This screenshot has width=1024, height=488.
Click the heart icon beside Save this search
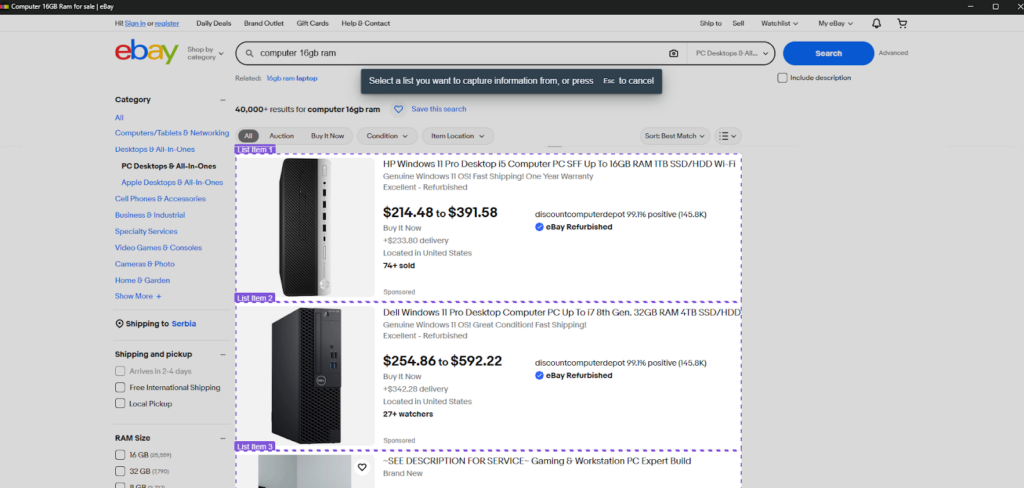(398, 109)
